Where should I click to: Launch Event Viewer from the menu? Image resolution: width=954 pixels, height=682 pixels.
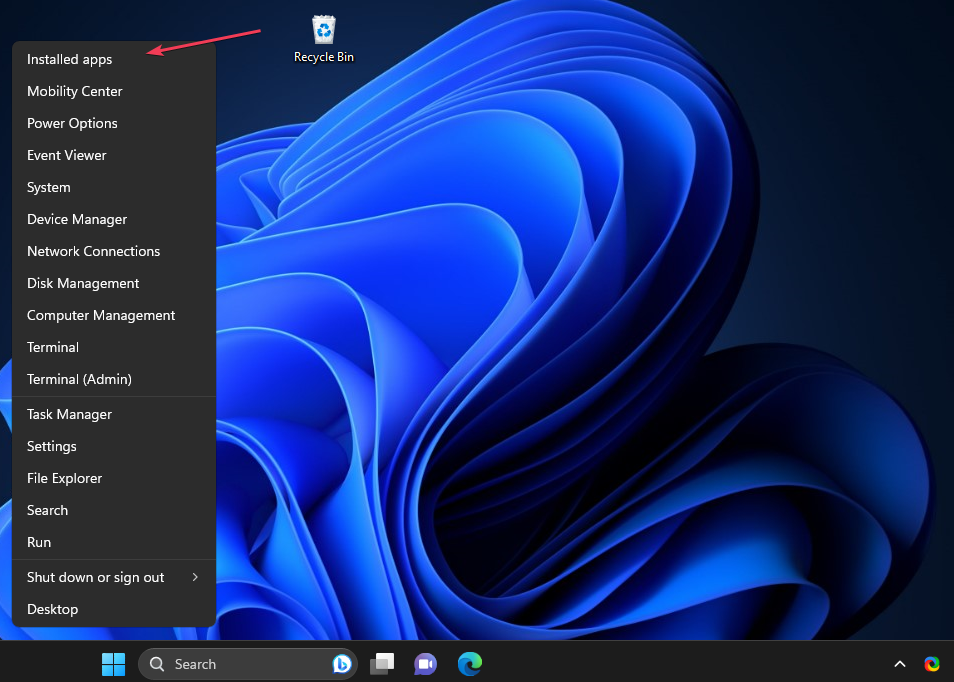point(66,155)
